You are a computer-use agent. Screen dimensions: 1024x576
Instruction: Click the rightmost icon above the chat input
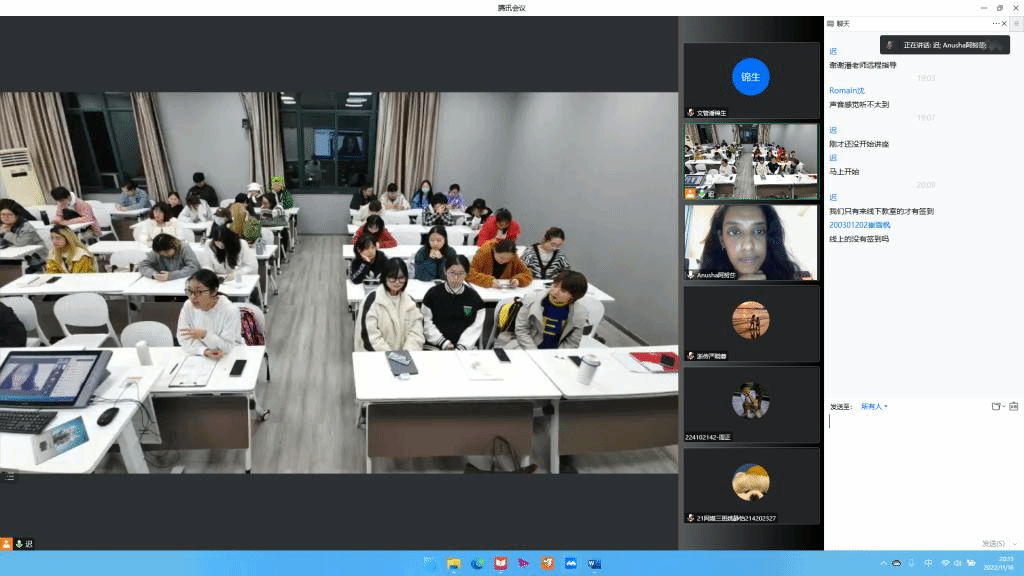[1013, 406]
